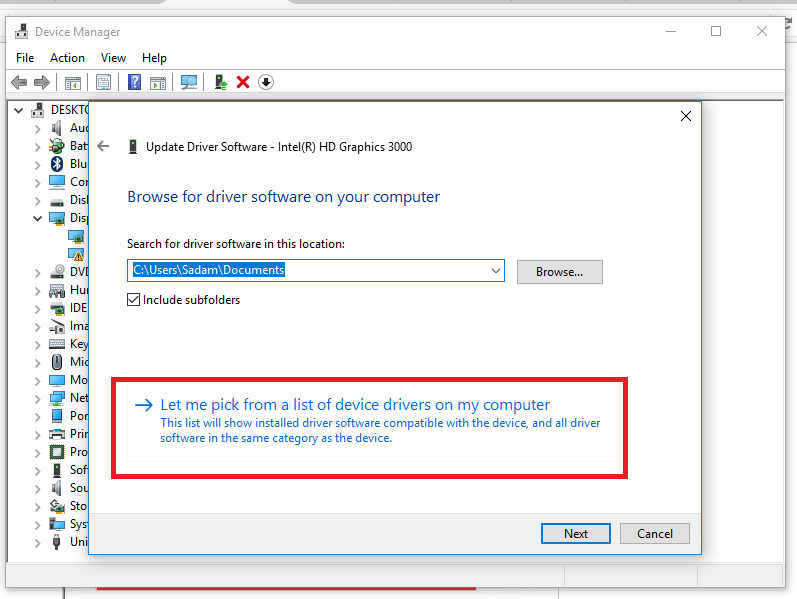Image resolution: width=797 pixels, height=599 pixels.
Task: Expand the Sound node chevron
Action: [x=37, y=489]
